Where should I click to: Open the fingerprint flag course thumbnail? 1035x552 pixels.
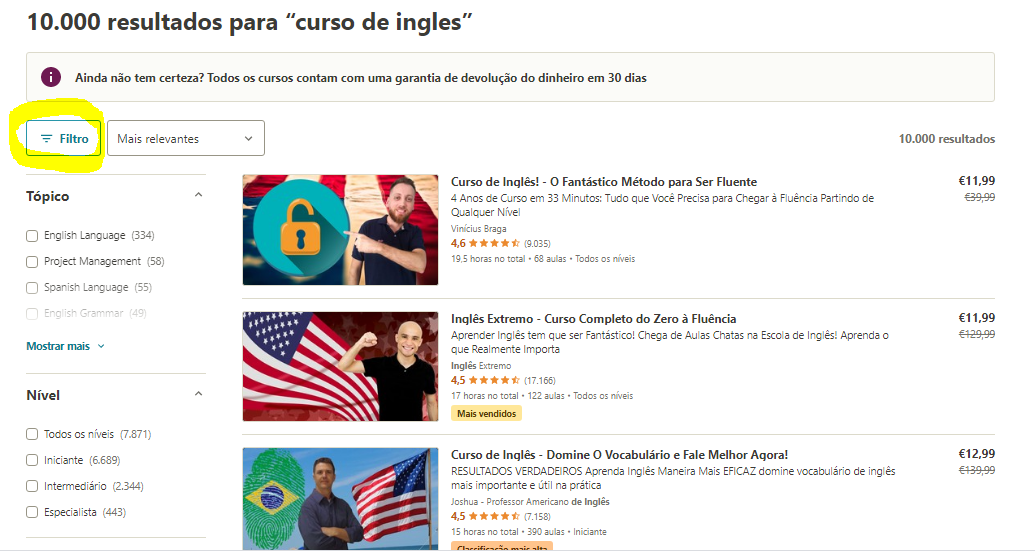[x=340, y=499]
